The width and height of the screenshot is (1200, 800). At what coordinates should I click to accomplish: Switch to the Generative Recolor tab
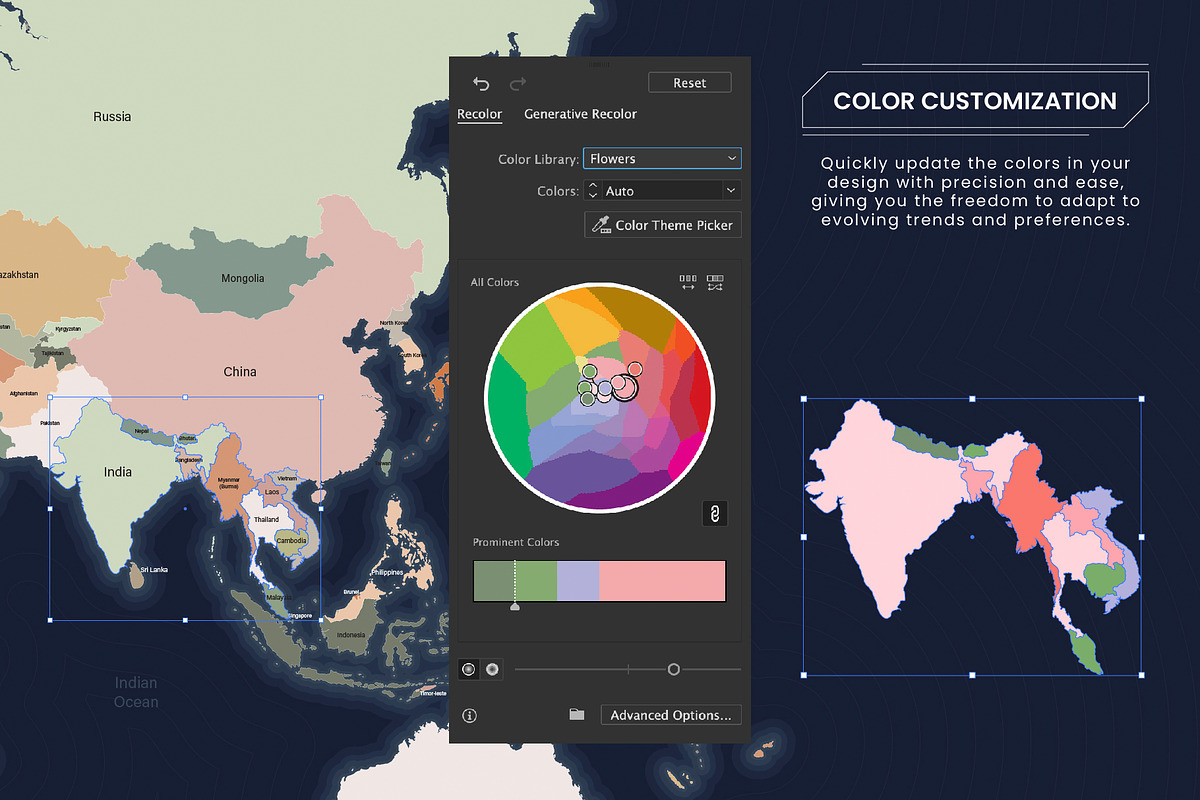[580, 114]
